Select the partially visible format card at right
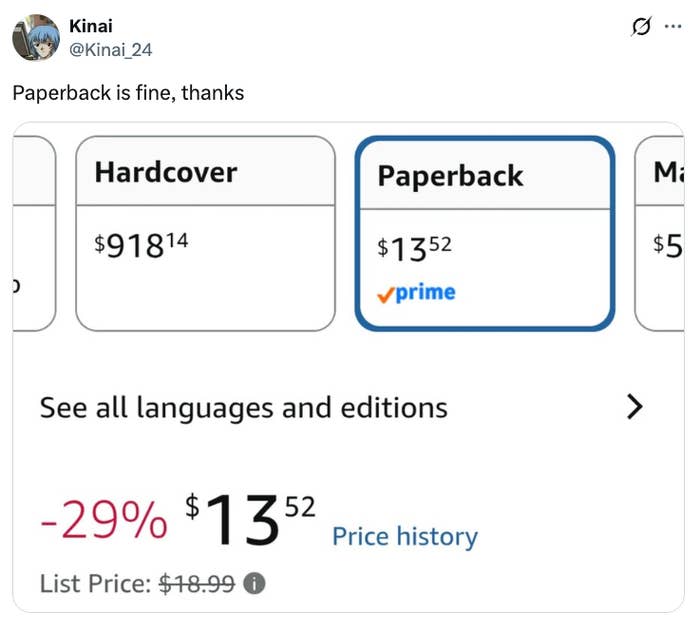The image size is (700, 631). (x=659, y=234)
